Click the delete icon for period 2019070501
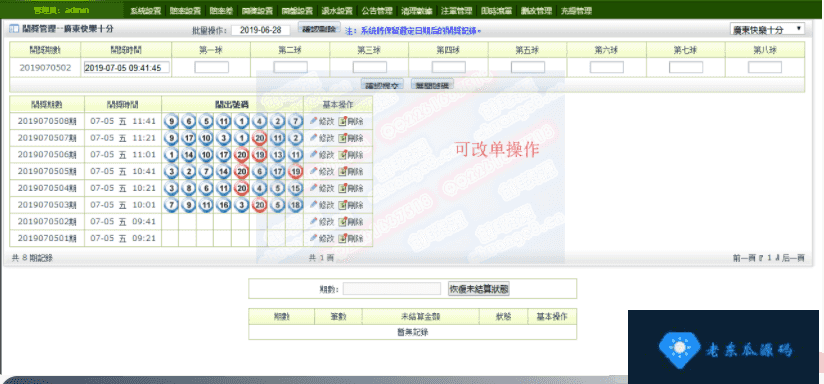The image size is (824, 384). (x=342, y=238)
